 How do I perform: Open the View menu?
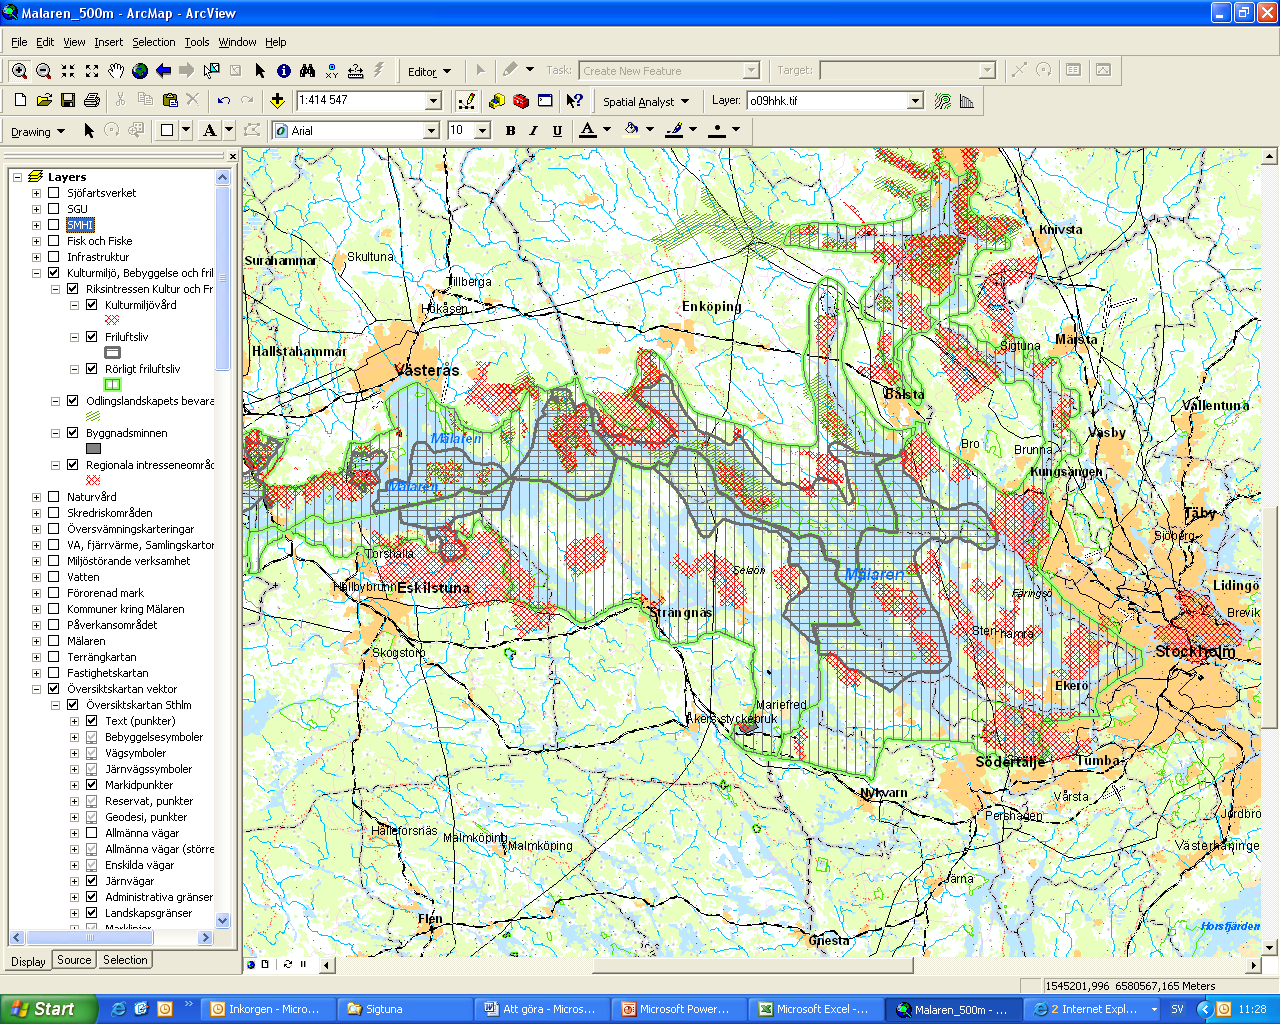click(x=74, y=42)
